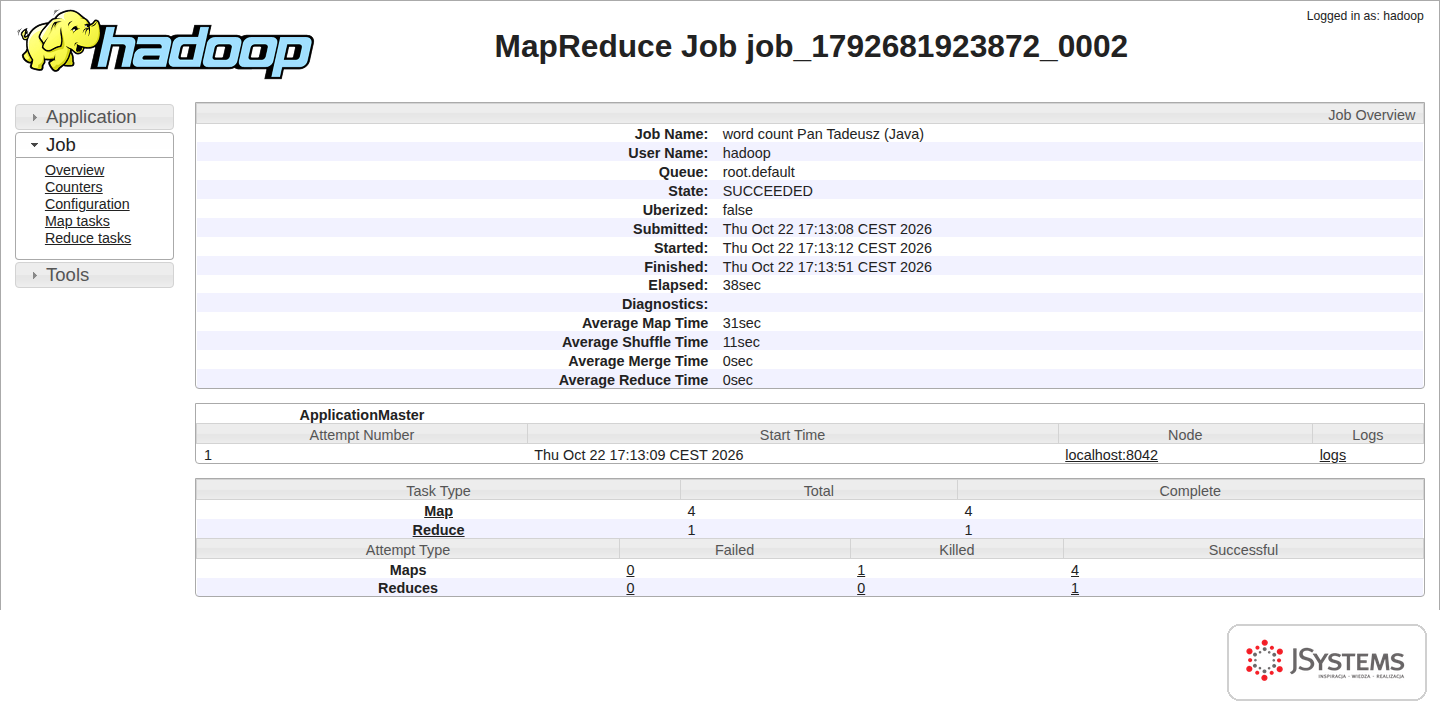The height and width of the screenshot is (714, 1440).
Task: Click the Job Overview panel header
Action: pos(810,114)
